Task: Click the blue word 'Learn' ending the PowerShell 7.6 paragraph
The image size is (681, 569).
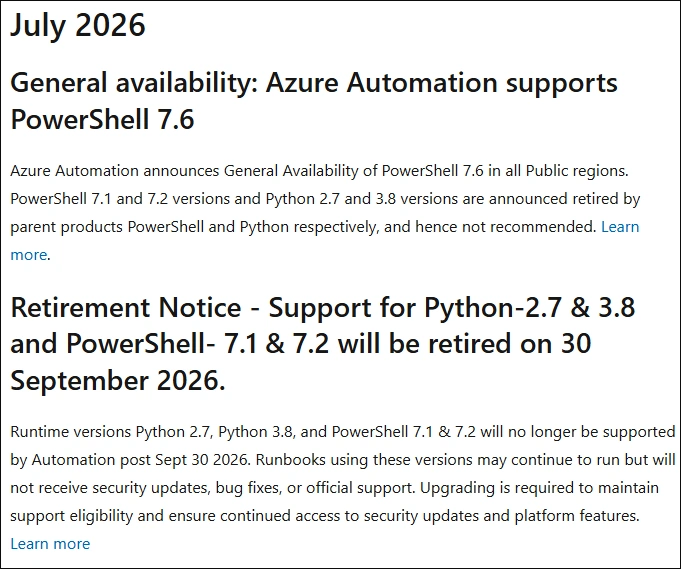Action: (620, 226)
